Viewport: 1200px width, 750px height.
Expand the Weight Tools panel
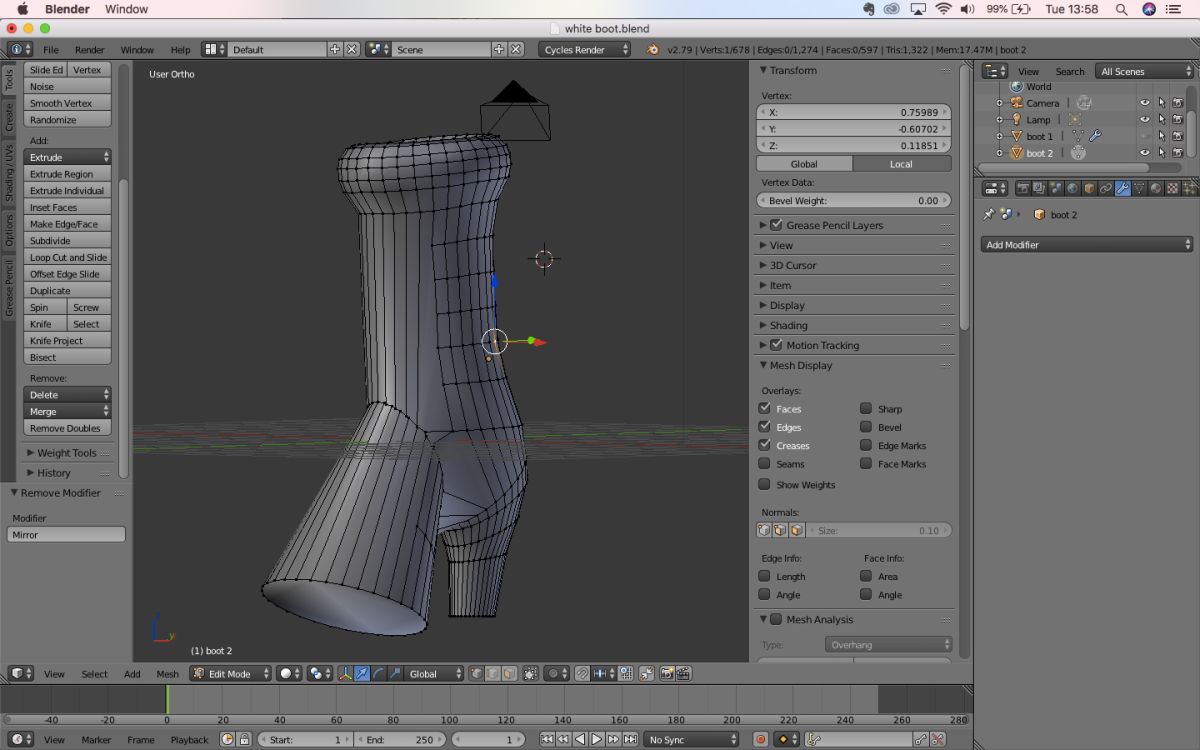(x=67, y=453)
